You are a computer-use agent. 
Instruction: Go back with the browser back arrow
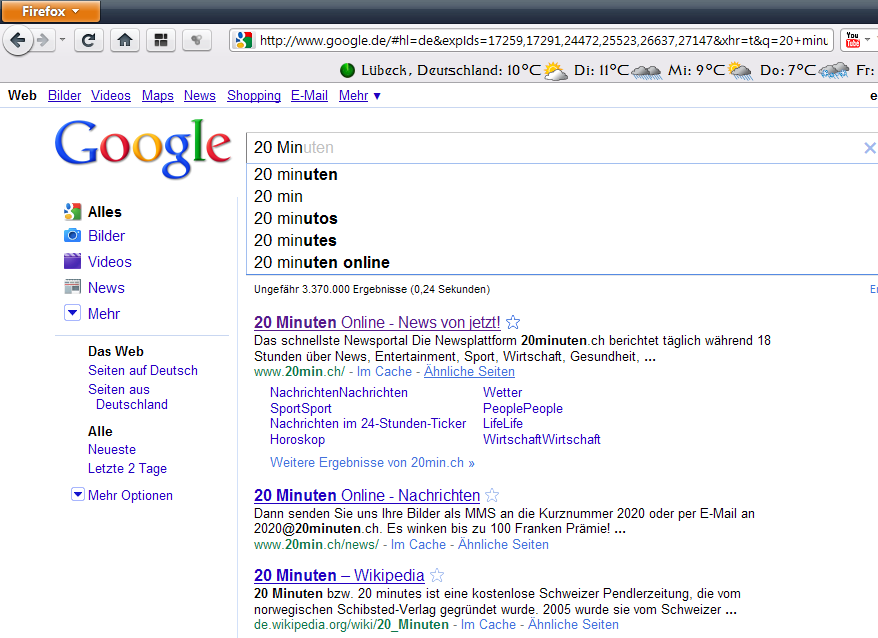coord(18,40)
